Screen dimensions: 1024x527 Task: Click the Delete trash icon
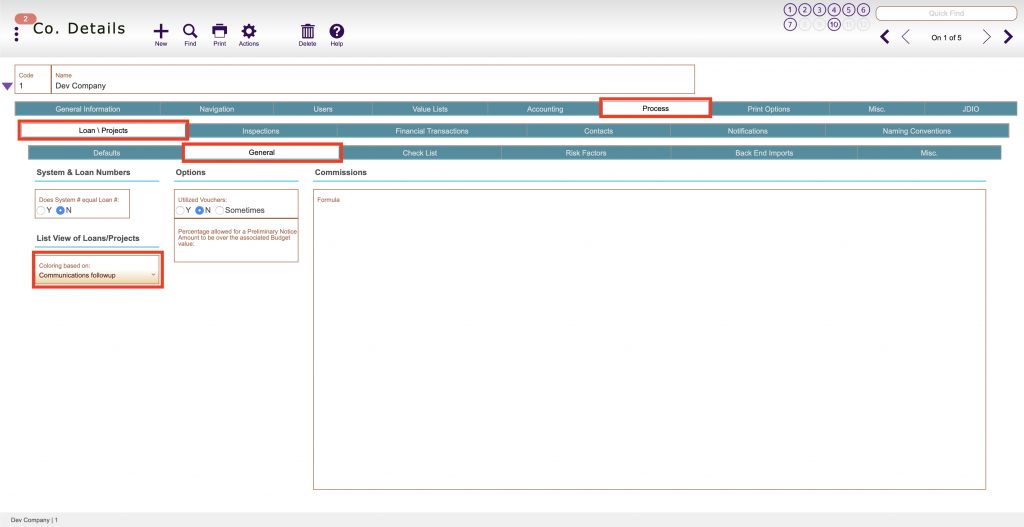308,31
